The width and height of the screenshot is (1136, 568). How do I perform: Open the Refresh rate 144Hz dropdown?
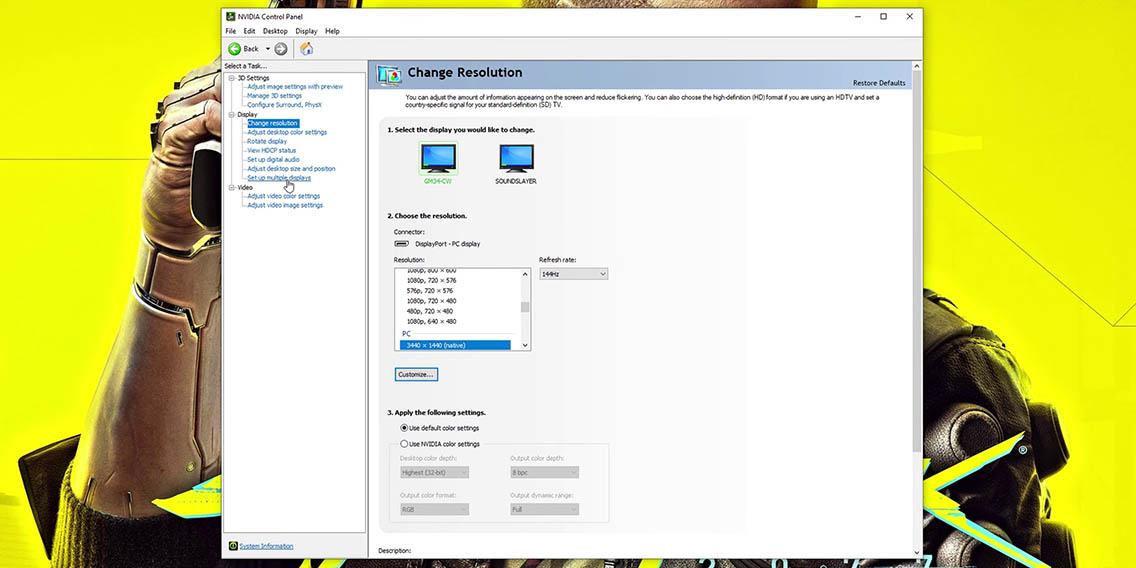click(574, 274)
